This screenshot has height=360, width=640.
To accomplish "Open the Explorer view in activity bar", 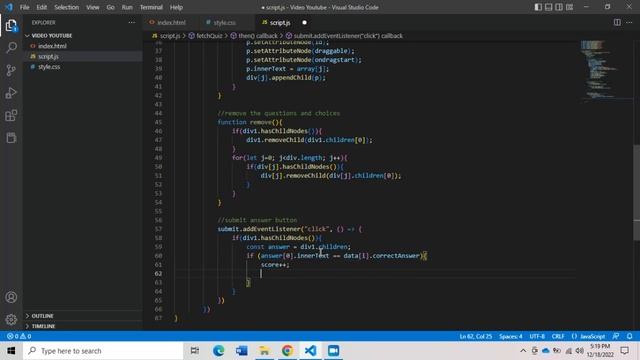I will [11, 26].
